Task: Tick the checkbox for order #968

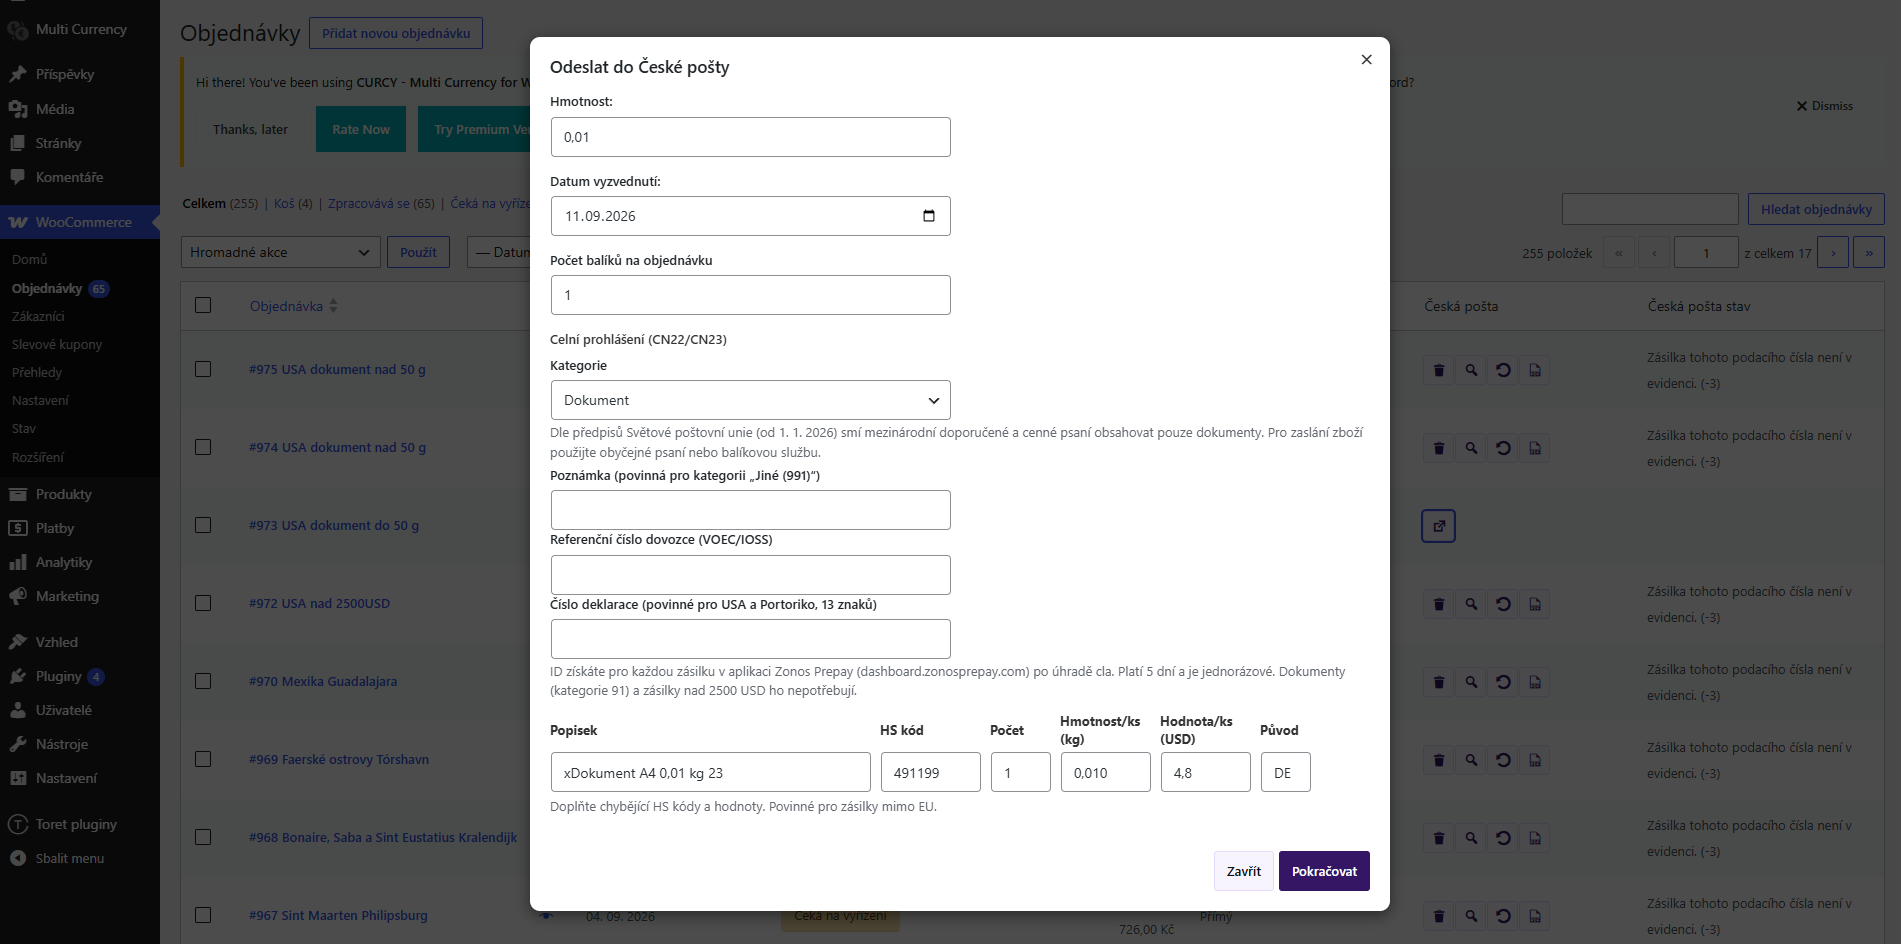Action: (x=203, y=837)
